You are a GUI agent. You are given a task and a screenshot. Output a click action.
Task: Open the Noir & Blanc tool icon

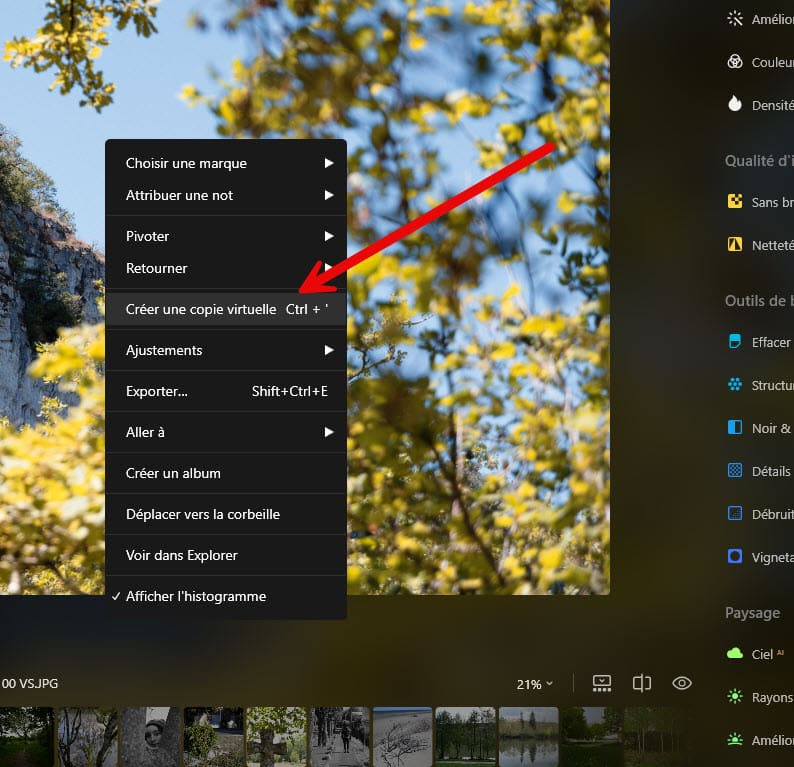pos(735,428)
